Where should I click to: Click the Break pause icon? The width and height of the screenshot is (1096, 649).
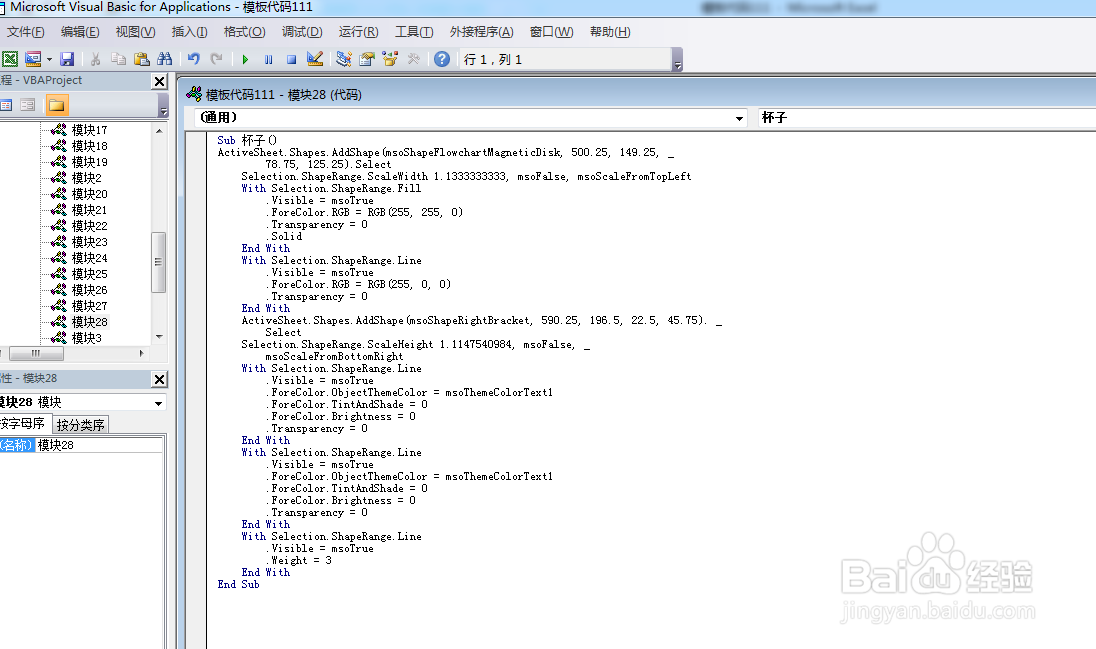[268, 59]
